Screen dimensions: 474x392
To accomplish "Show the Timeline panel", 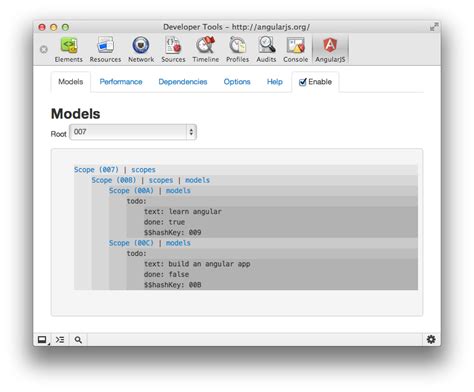I will click(206, 49).
